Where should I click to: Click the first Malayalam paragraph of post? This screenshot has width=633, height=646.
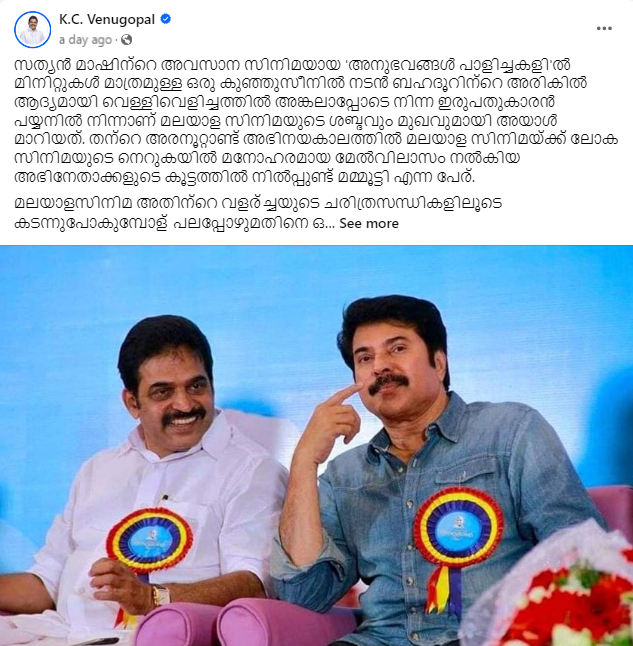click(x=316, y=121)
